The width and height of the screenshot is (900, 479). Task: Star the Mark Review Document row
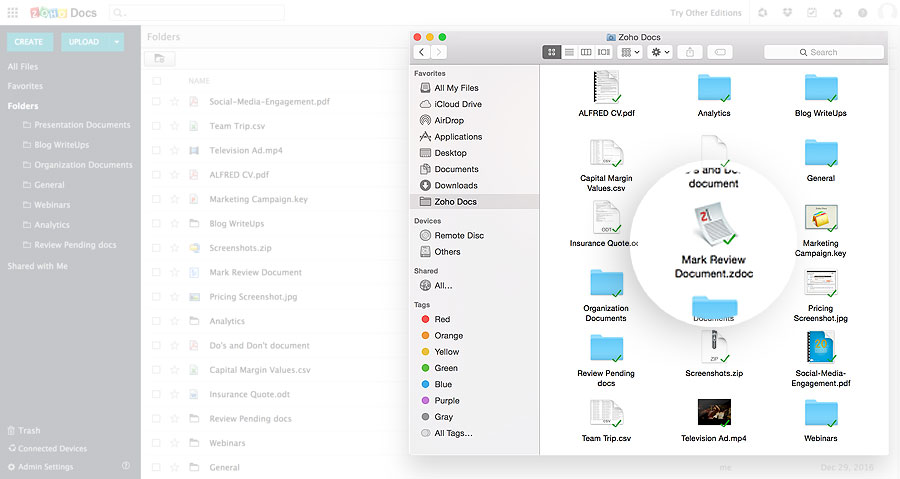(x=174, y=272)
